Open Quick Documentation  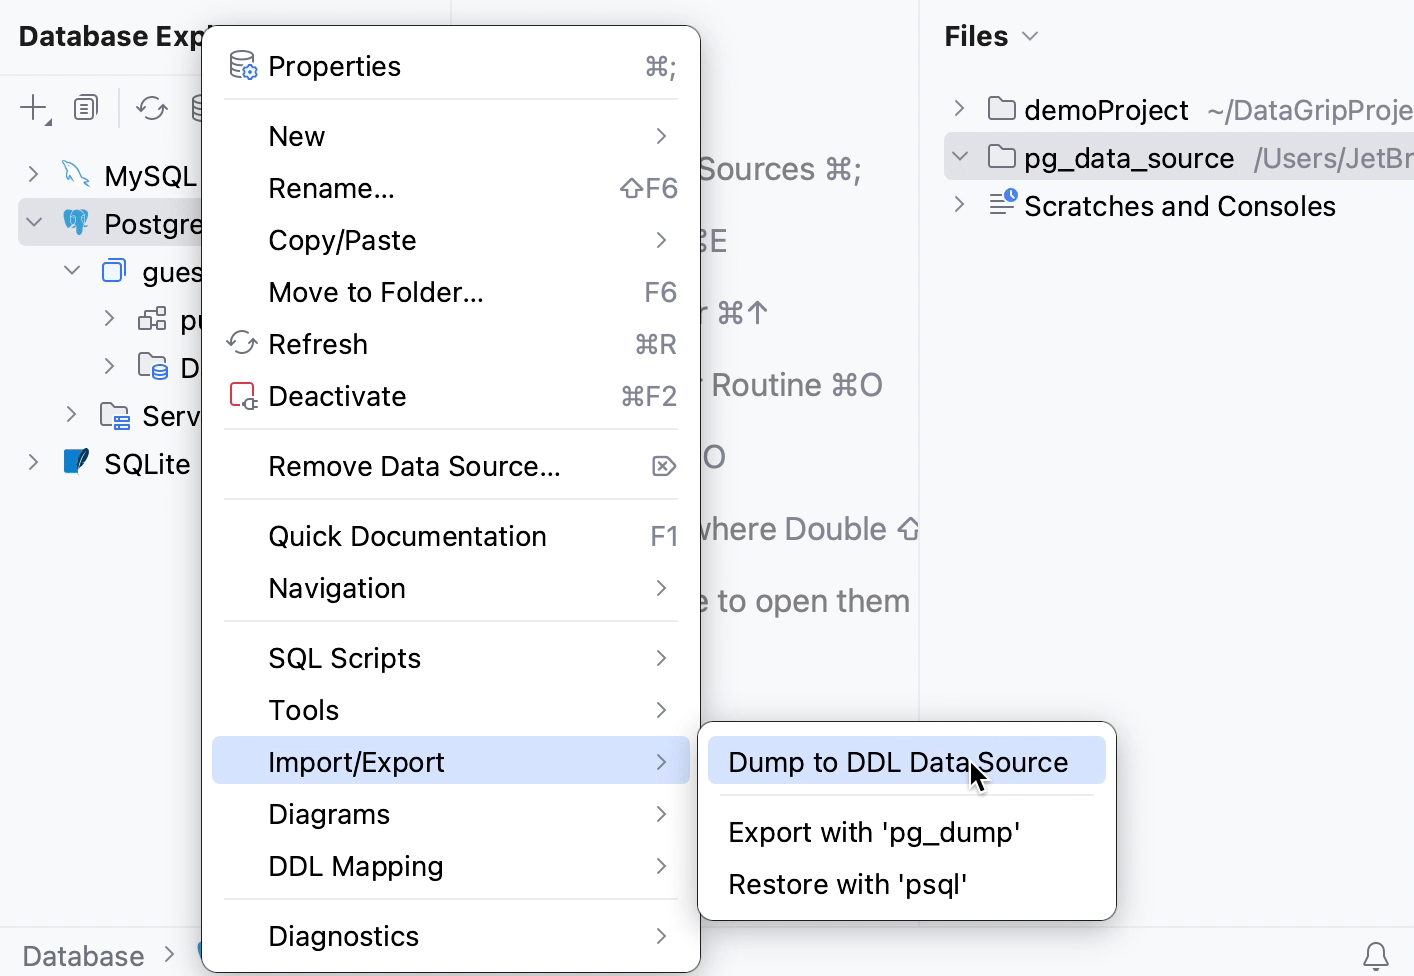click(451, 536)
